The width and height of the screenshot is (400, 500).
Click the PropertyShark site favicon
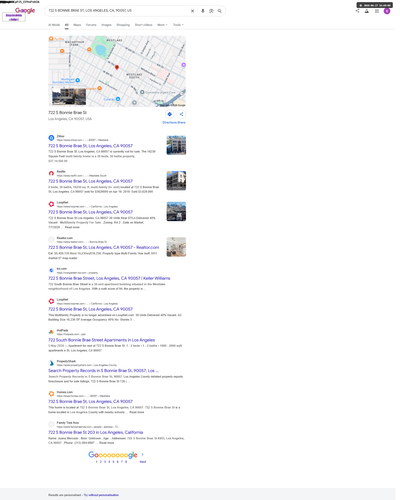click(51, 363)
